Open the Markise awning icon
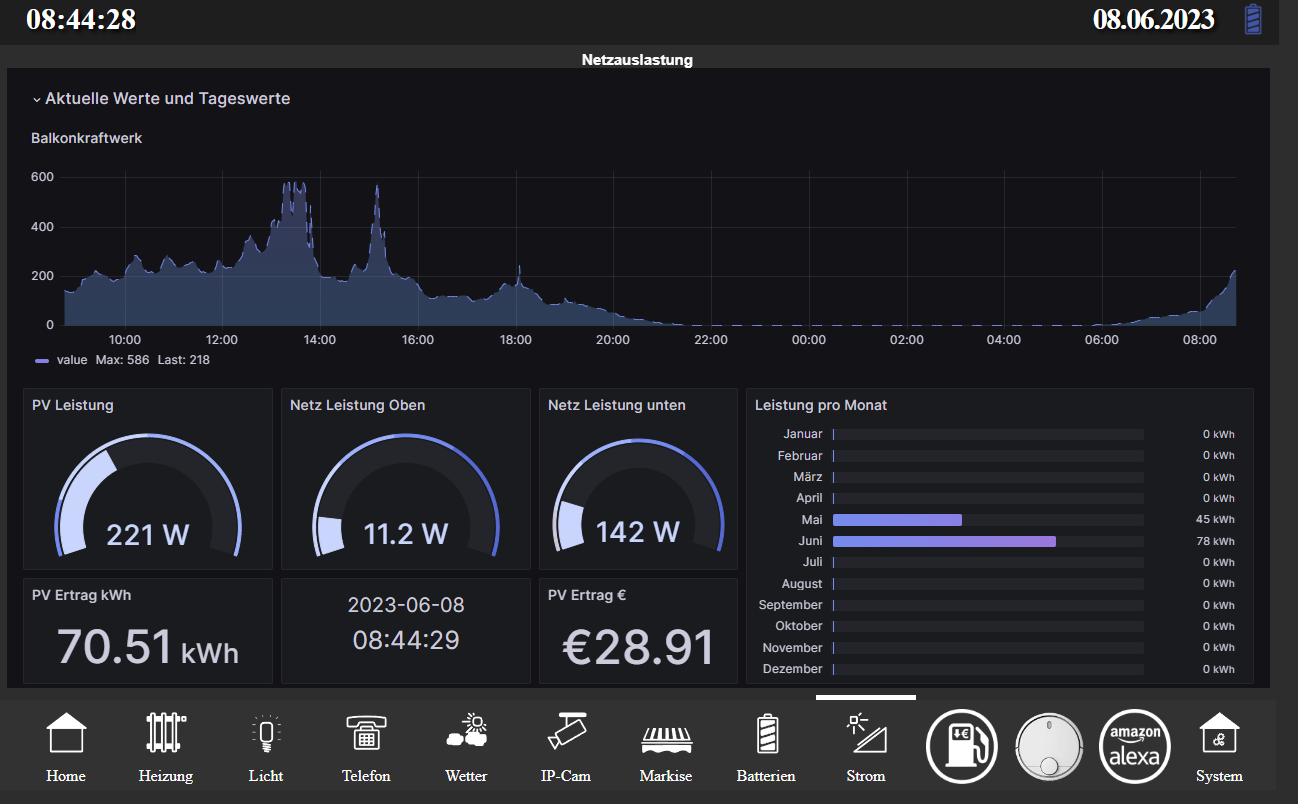Image resolution: width=1298 pixels, height=804 pixels. 666,739
